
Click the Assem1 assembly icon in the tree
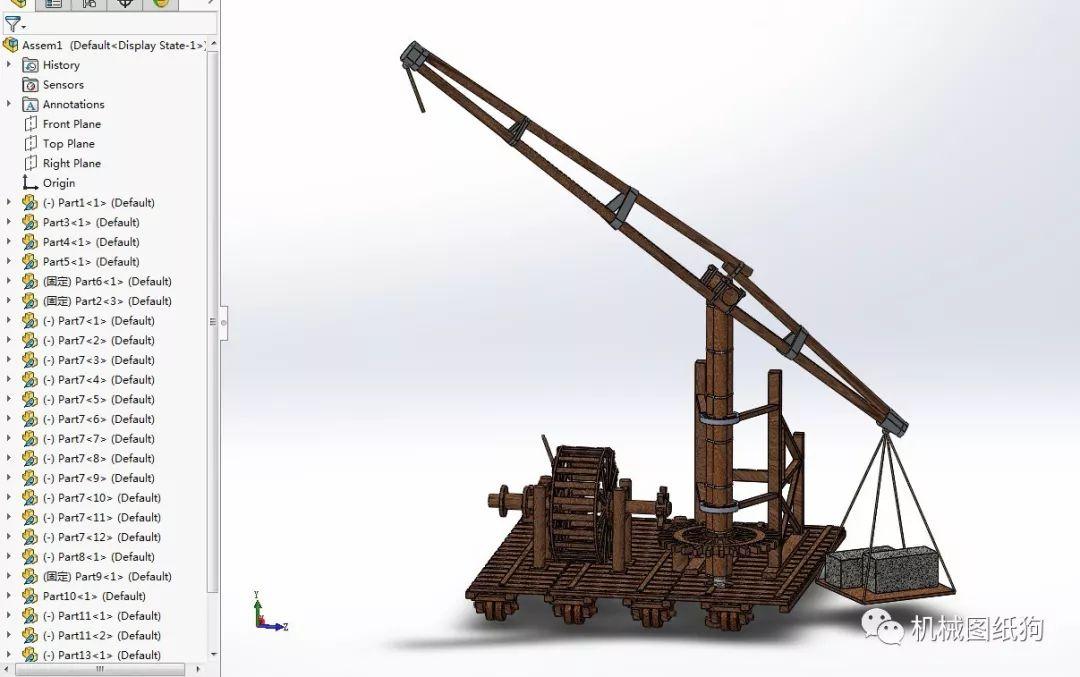coord(13,44)
